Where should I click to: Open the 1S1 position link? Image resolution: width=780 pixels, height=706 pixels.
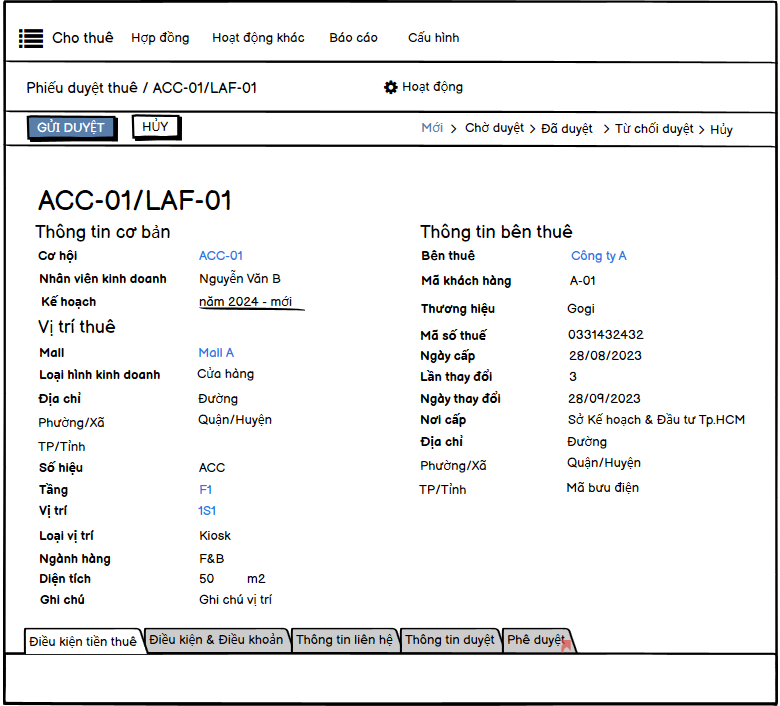[207, 511]
